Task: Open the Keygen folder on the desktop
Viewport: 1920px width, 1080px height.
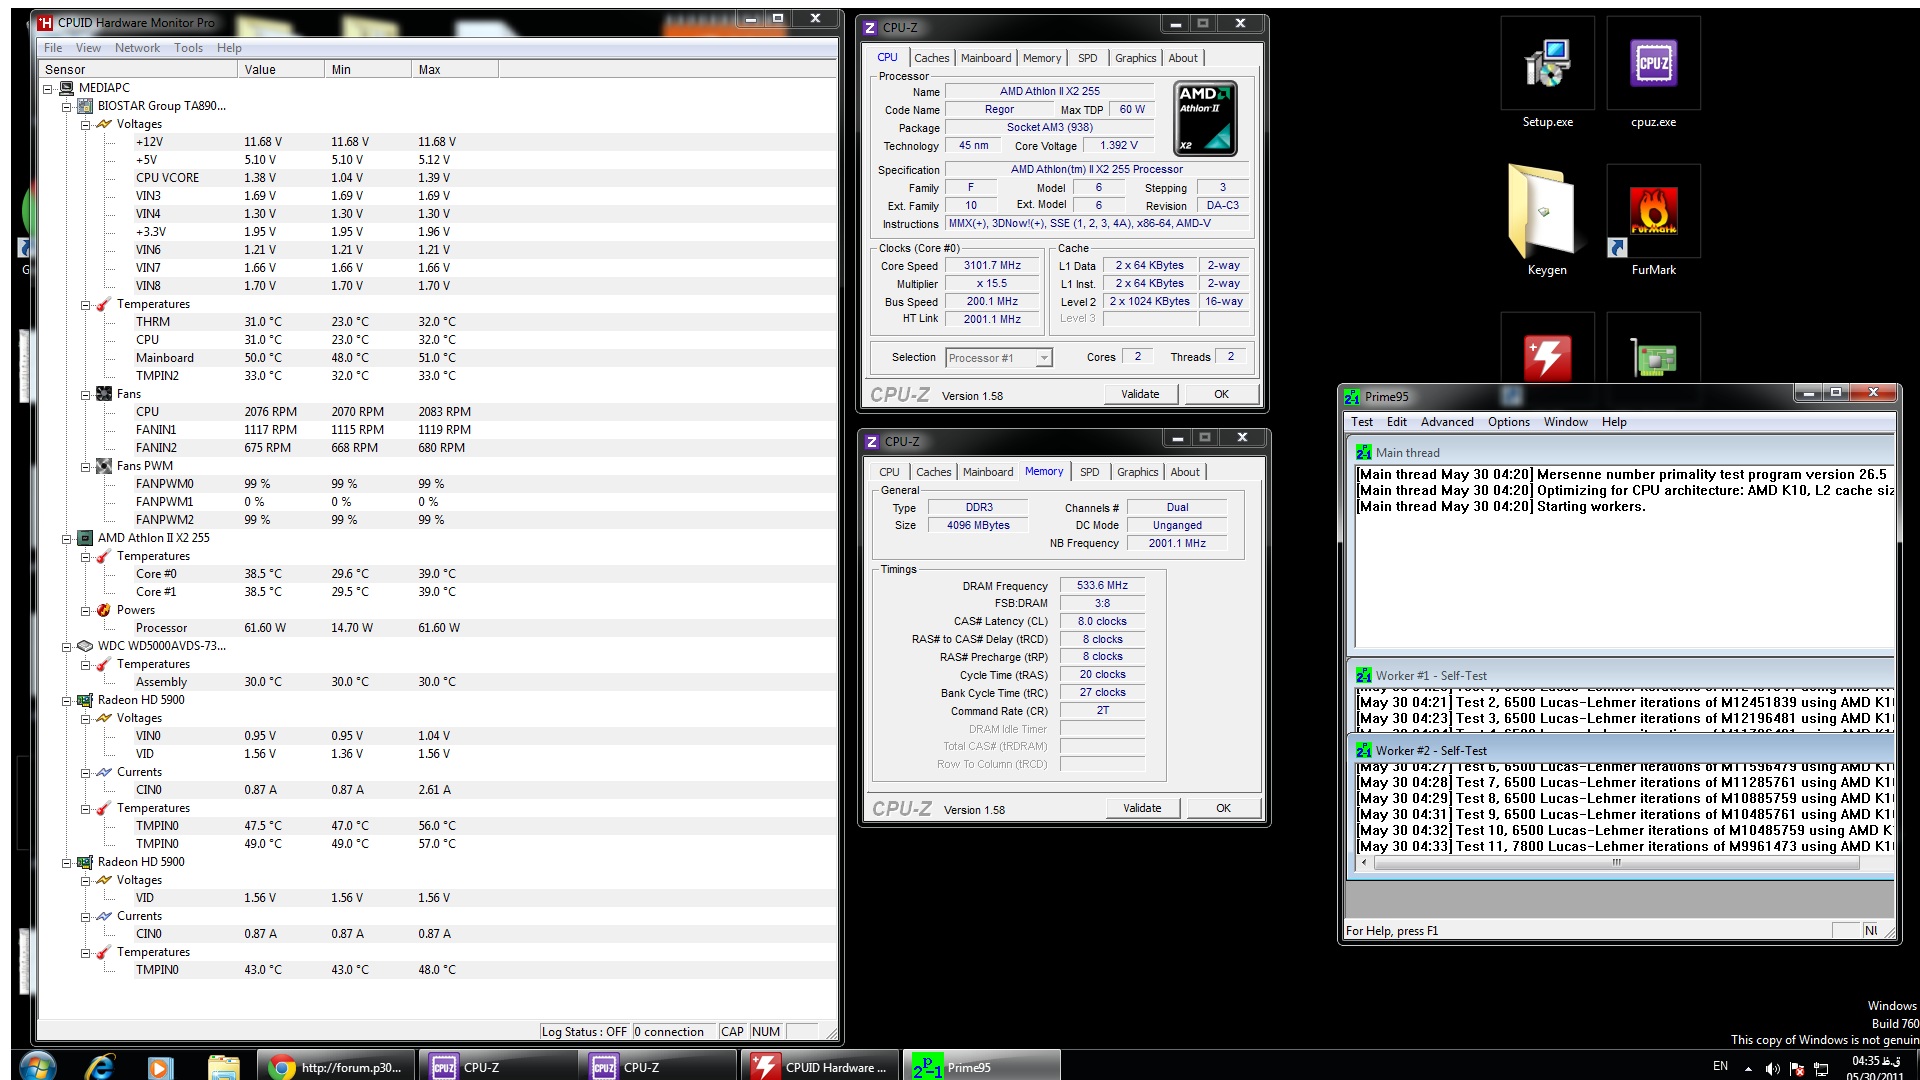Action: (x=1547, y=222)
